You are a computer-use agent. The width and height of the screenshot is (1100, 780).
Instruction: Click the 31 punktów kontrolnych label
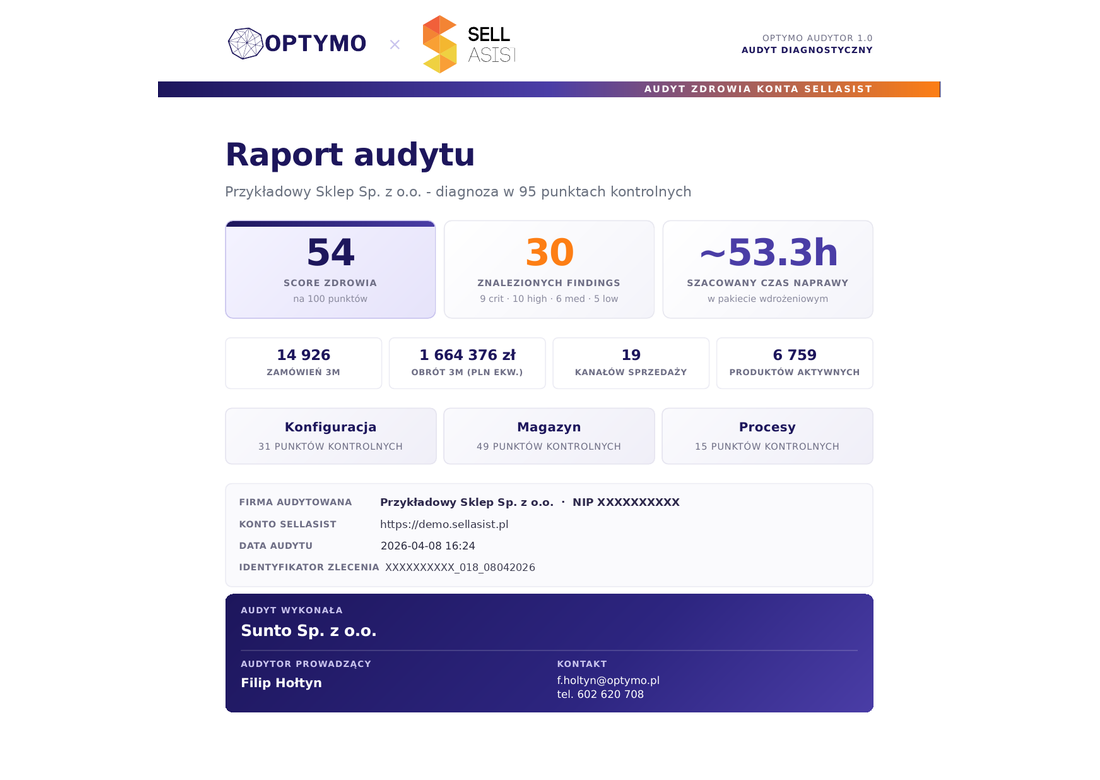[x=330, y=446]
